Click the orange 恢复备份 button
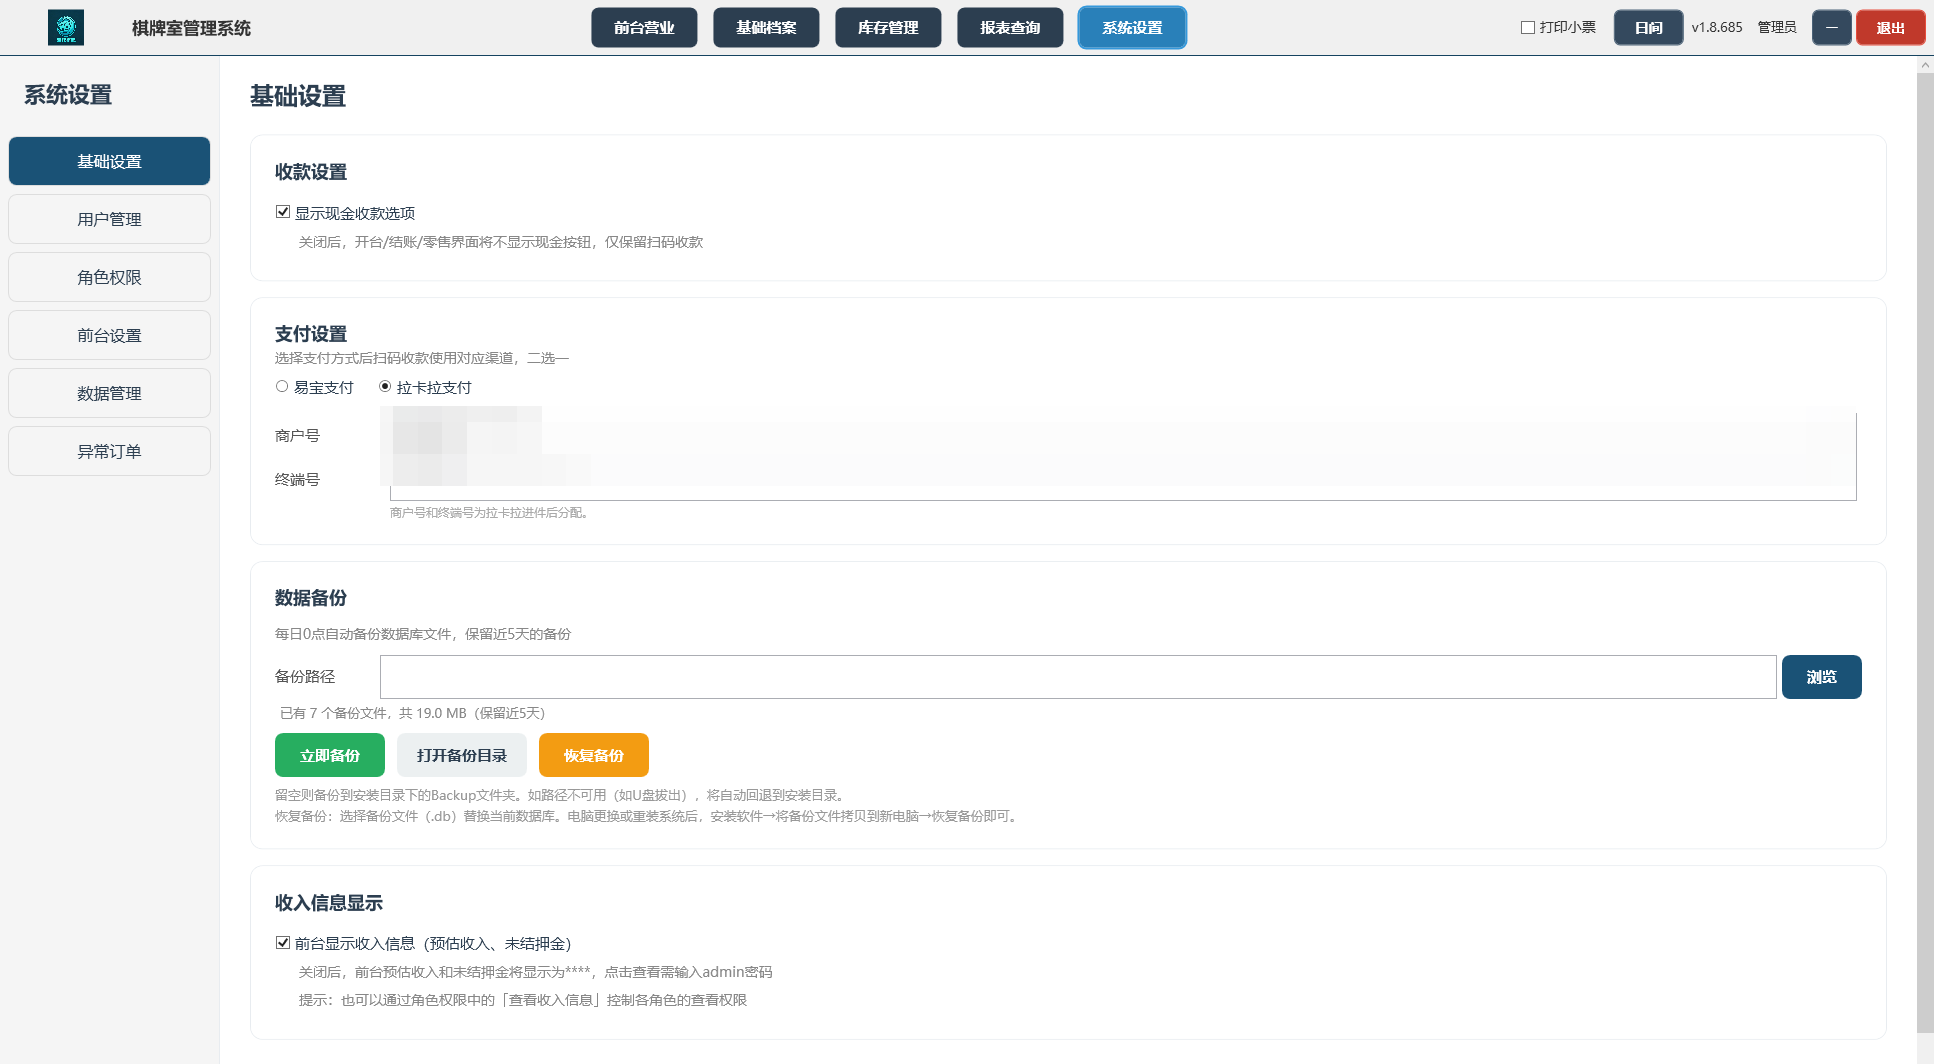Screen dimensions: 1934x1064 pos(594,755)
